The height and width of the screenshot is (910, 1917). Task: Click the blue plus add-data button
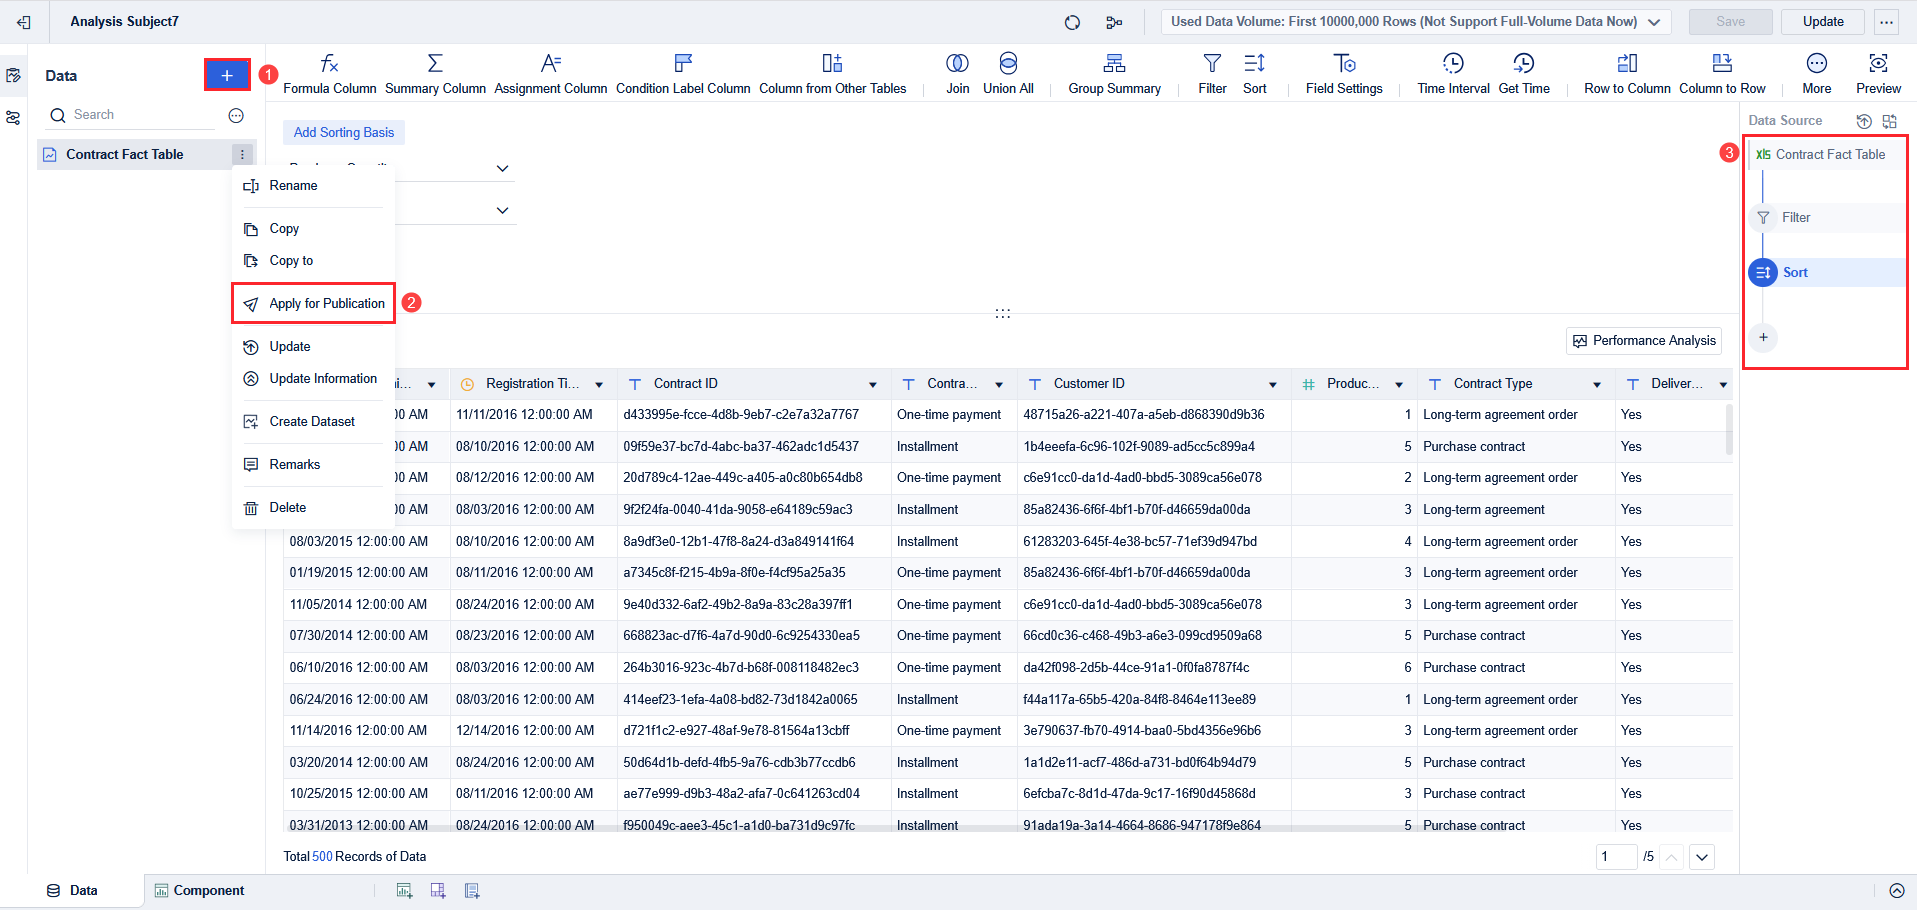[x=227, y=75]
